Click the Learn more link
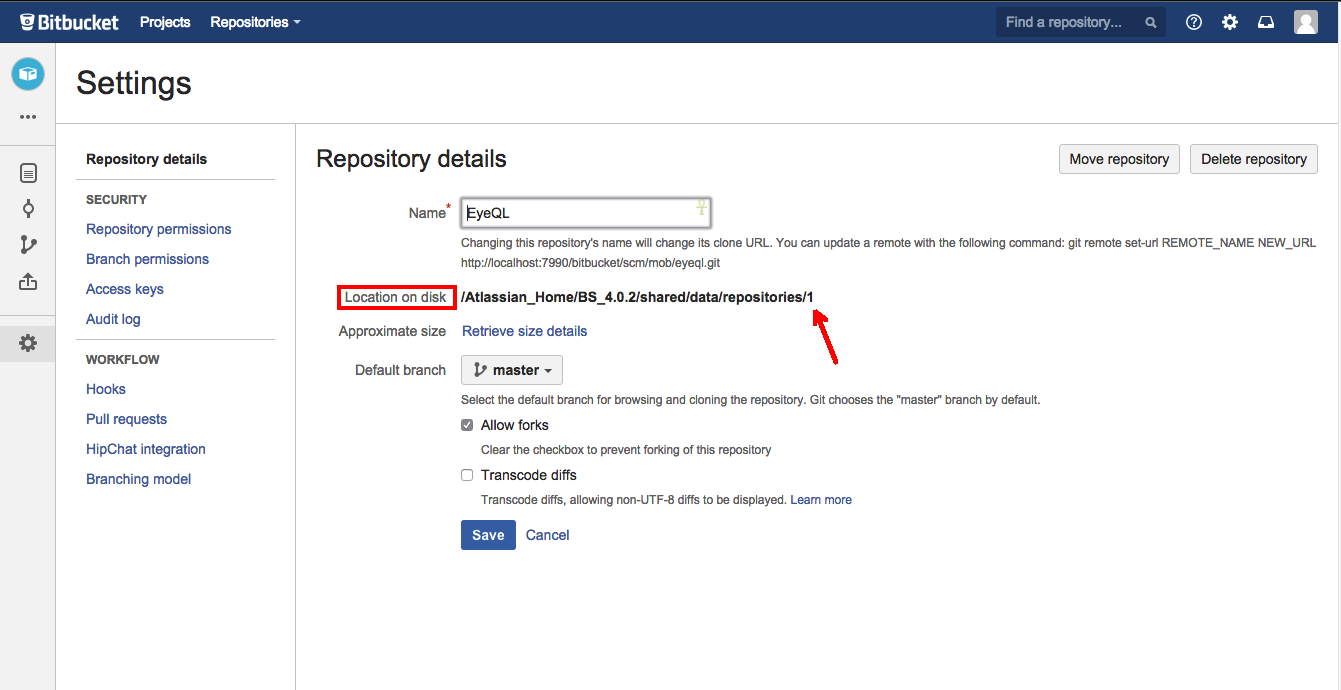 click(x=821, y=499)
